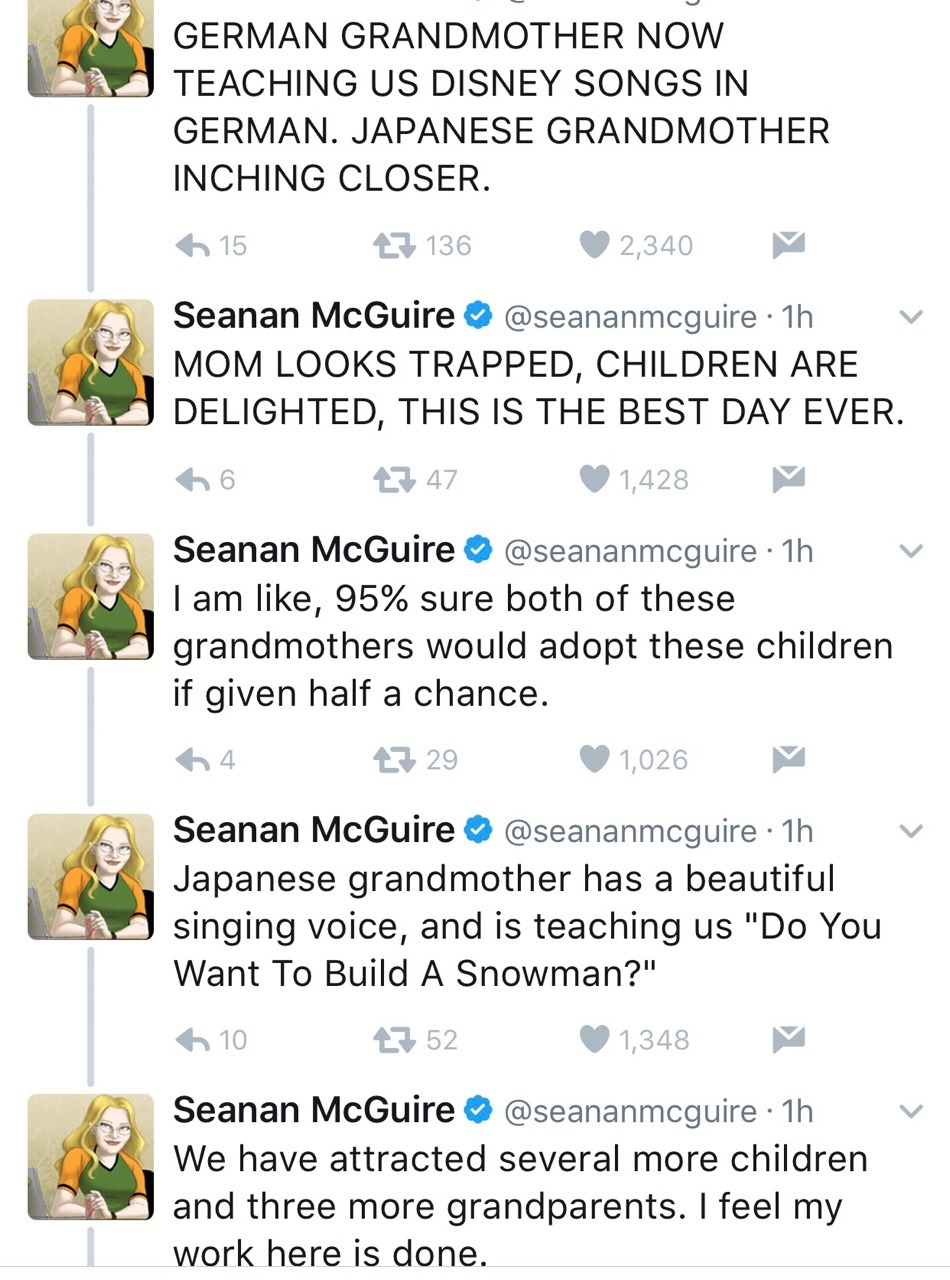950x1280 pixels.
Task: Tap the avatar beside the Snowman tweet
Action: (x=90, y=876)
